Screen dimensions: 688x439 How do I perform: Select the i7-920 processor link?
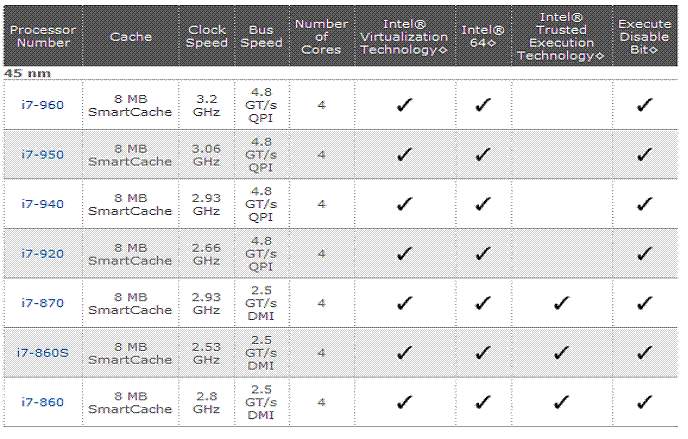coord(42,253)
